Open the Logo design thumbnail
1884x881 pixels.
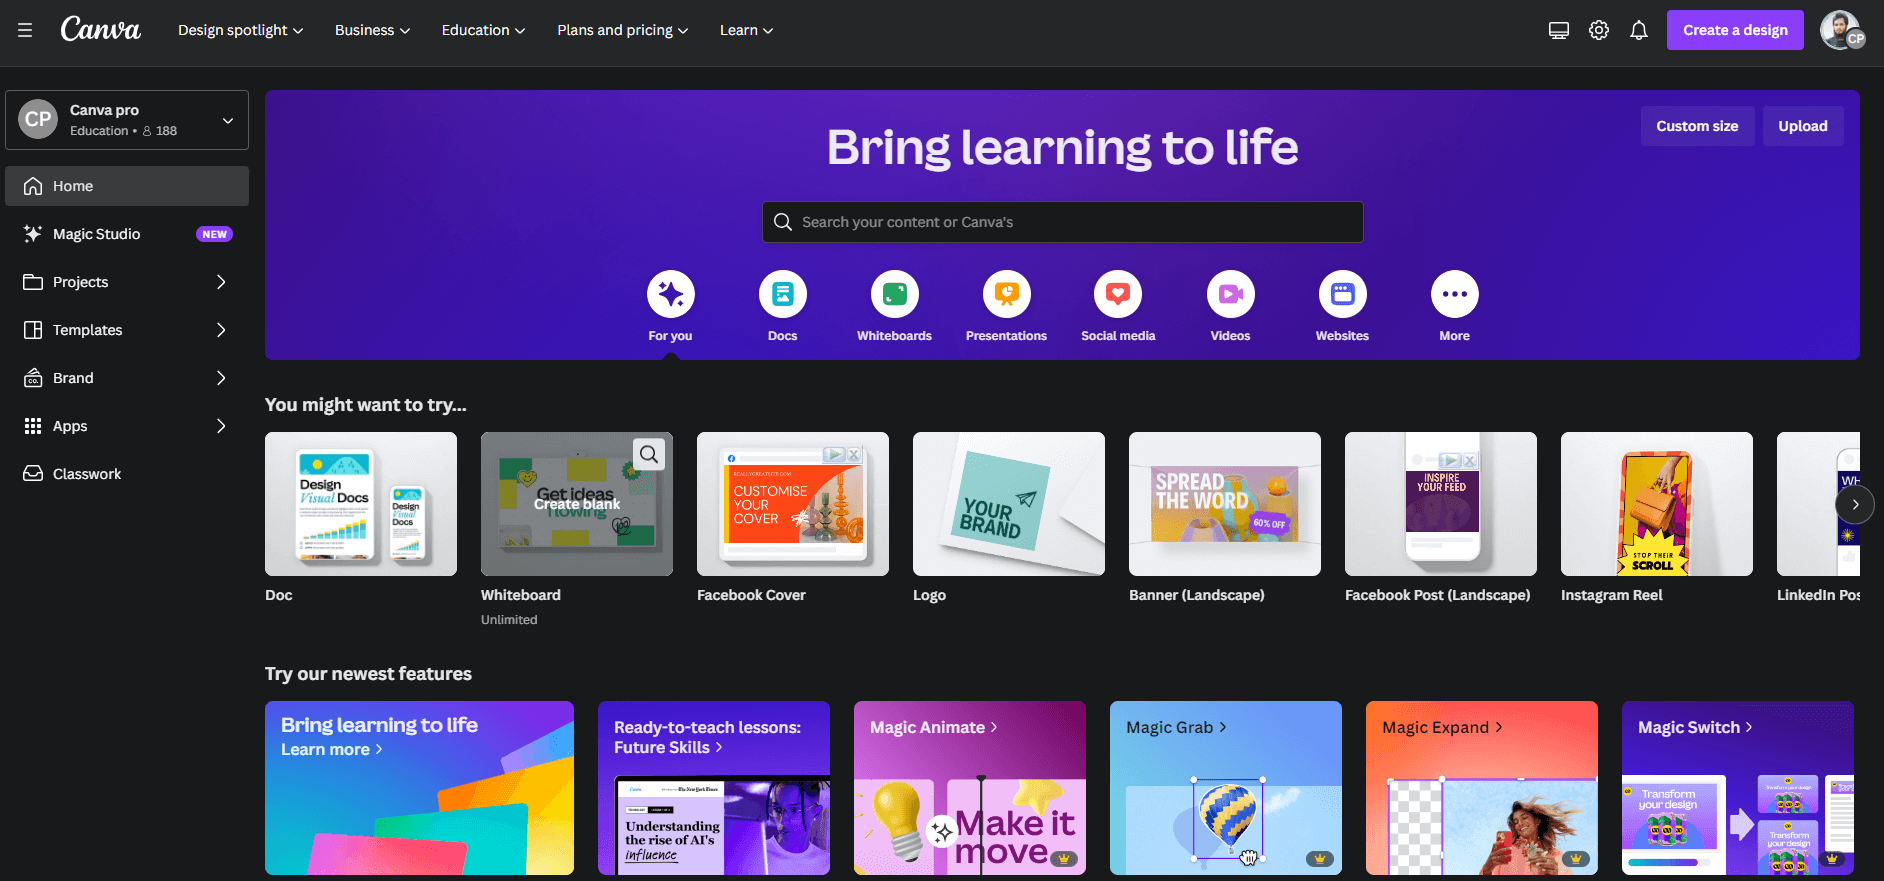(x=1009, y=504)
